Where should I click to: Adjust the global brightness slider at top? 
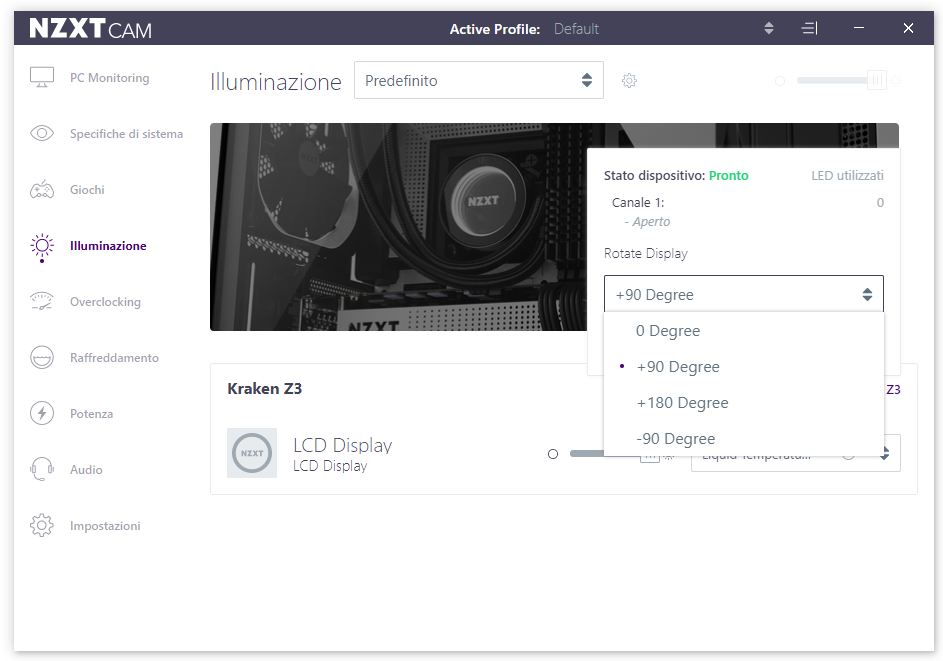click(841, 81)
